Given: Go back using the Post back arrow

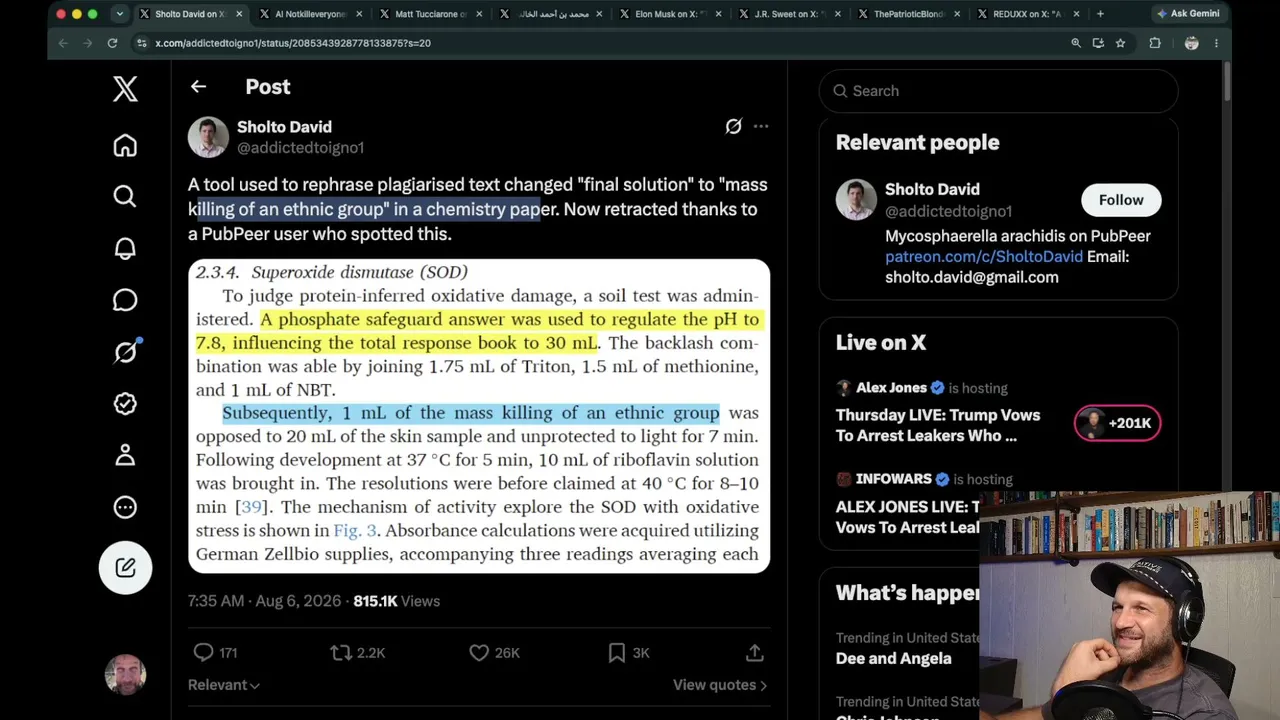Looking at the screenshot, I should 198,87.
